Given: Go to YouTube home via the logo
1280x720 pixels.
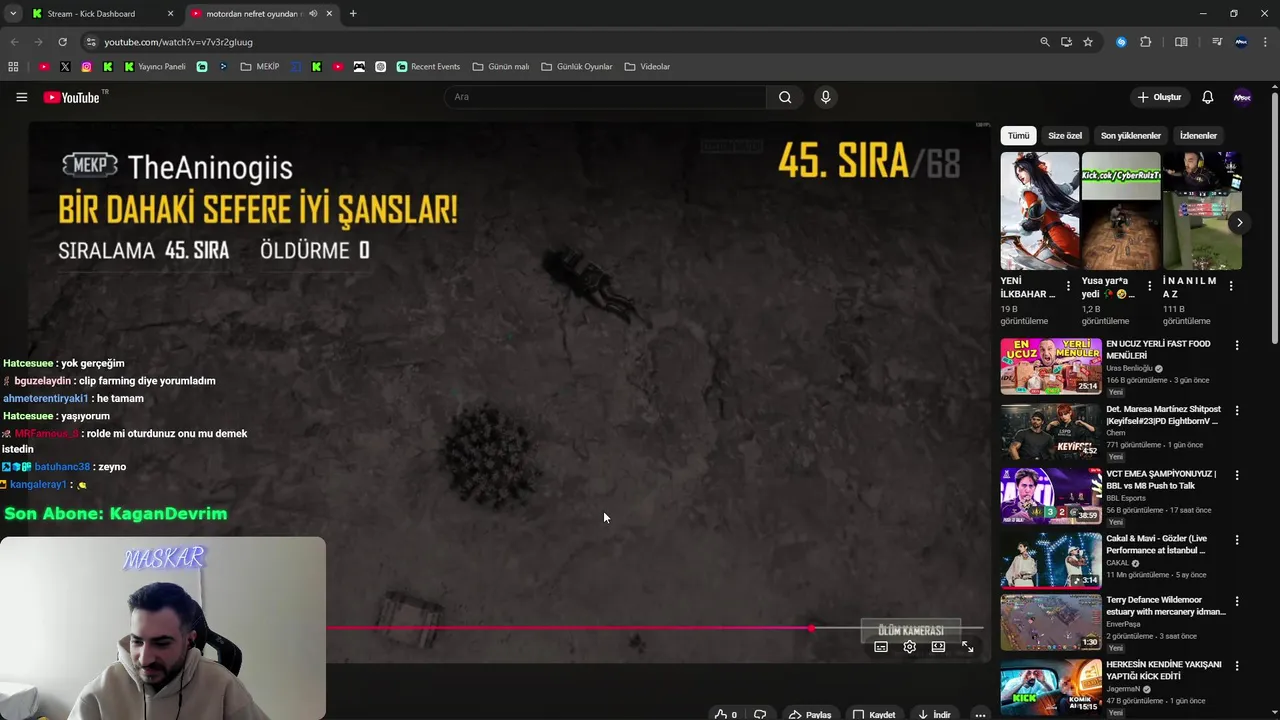Looking at the screenshot, I should pos(72,97).
